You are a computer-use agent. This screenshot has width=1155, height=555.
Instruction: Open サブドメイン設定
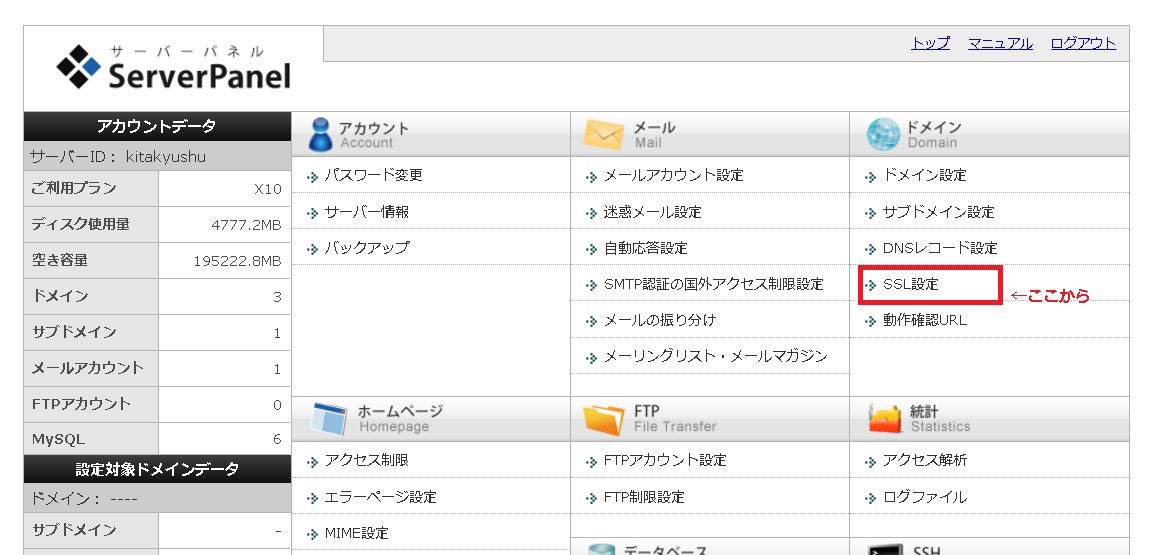(938, 212)
